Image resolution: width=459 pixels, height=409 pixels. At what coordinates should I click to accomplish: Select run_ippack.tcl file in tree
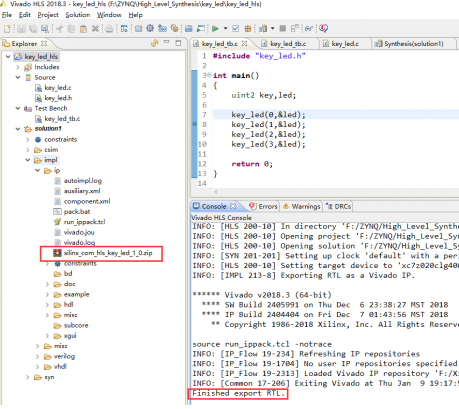(x=80, y=222)
